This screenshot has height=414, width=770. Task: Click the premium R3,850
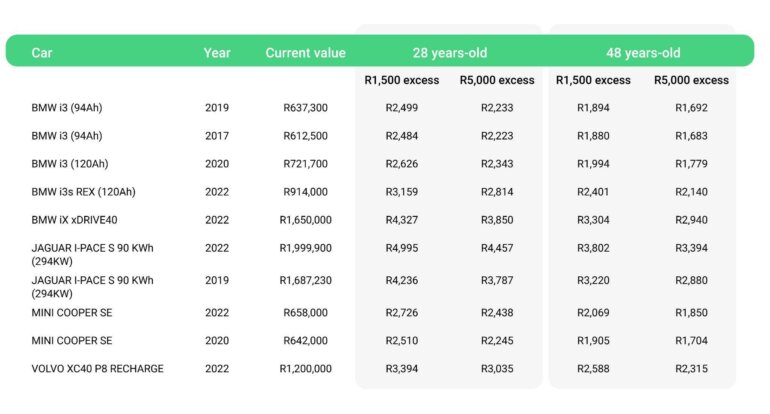(497, 220)
